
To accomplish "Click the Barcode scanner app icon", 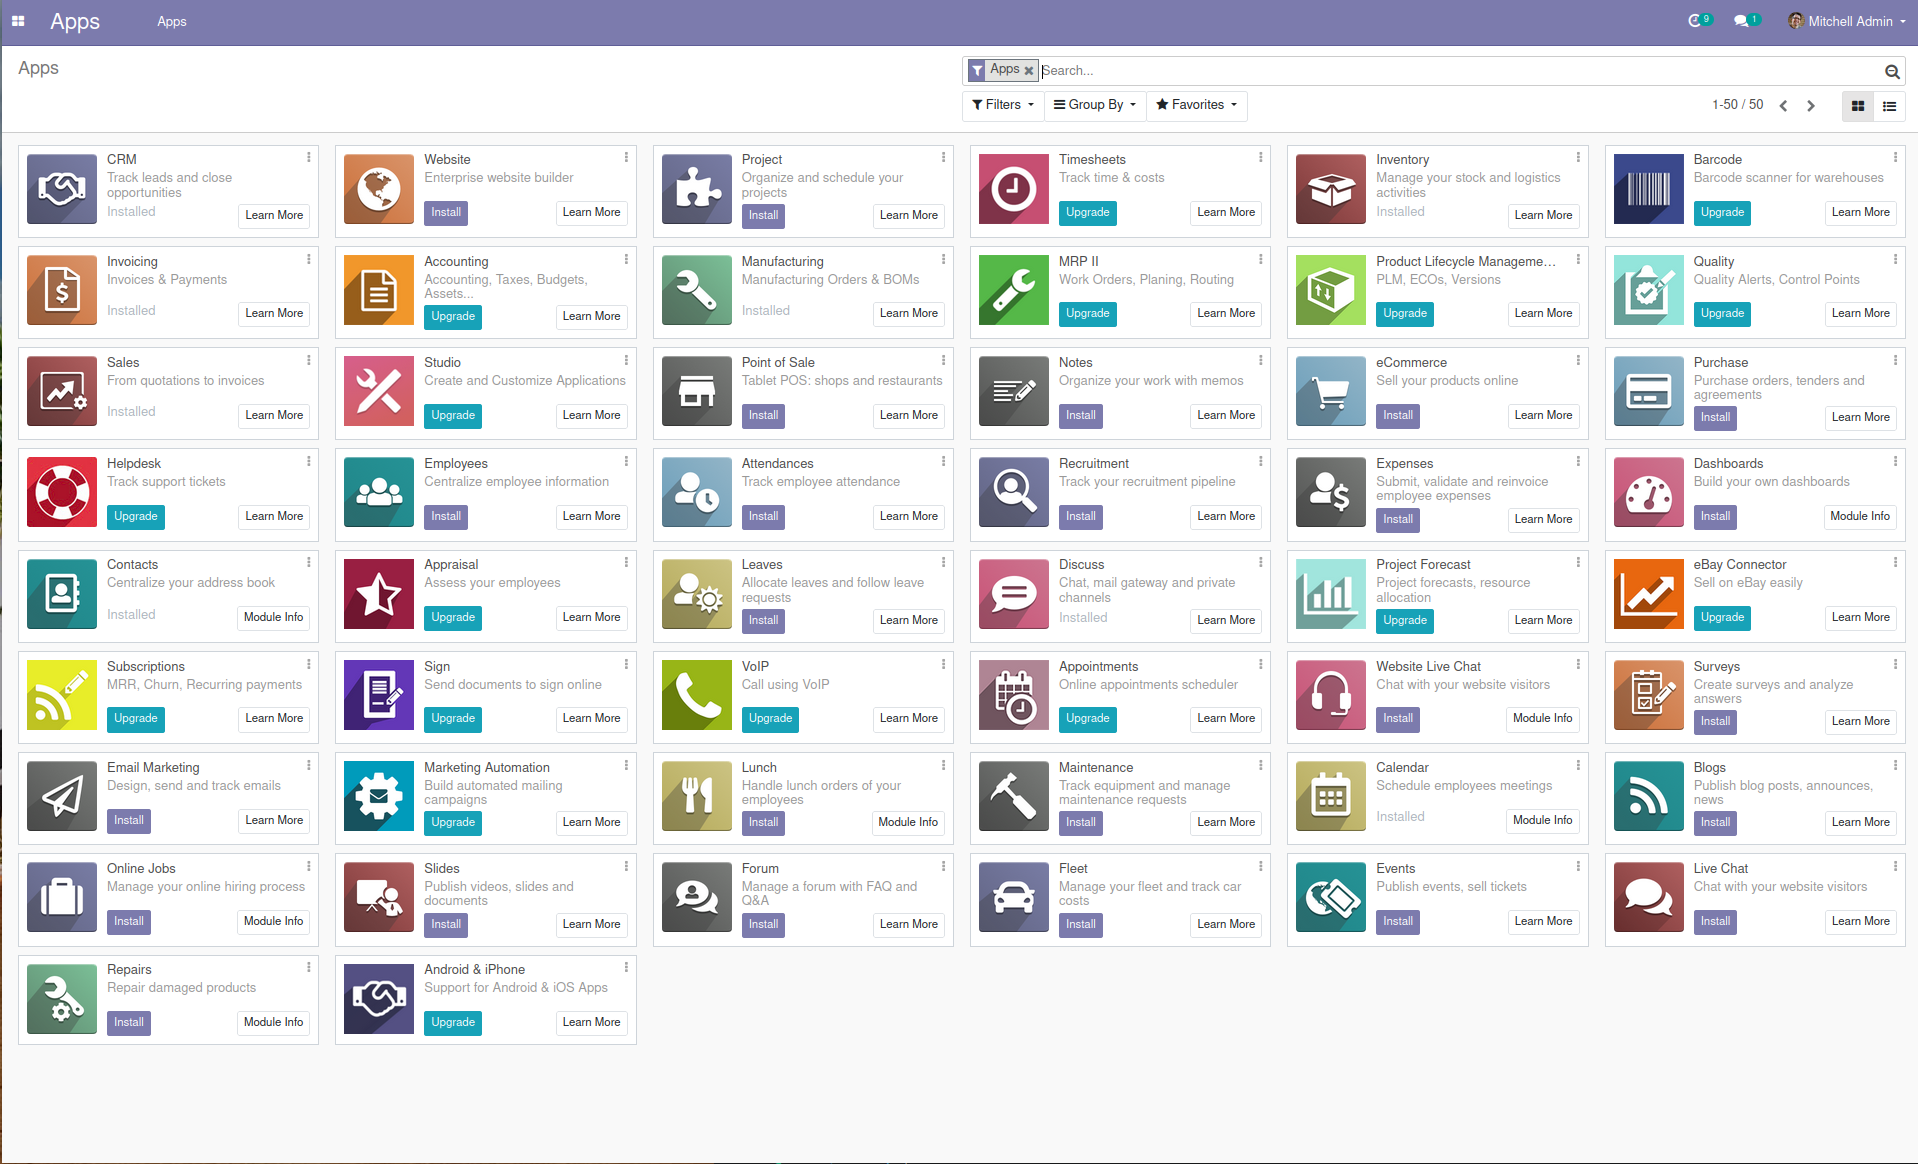I will point(1646,188).
